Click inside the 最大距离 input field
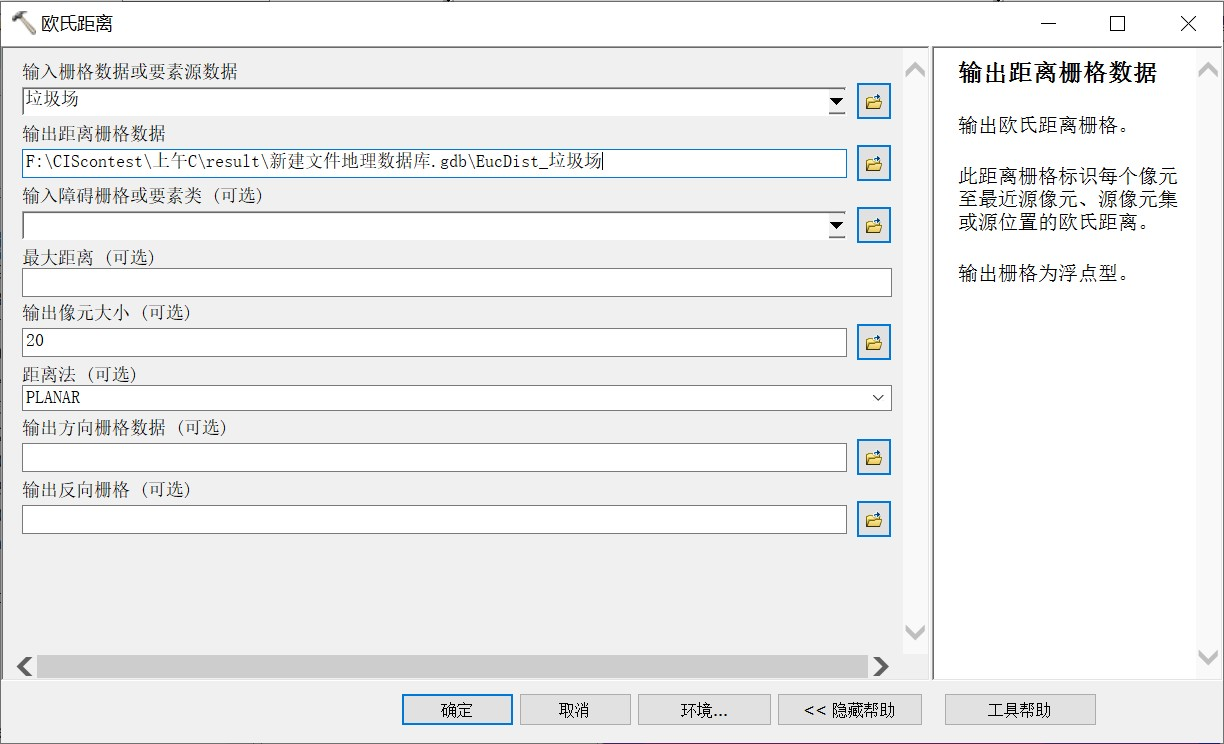Viewport: 1224px width, 744px height. pyautogui.click(x=455, y=282)
